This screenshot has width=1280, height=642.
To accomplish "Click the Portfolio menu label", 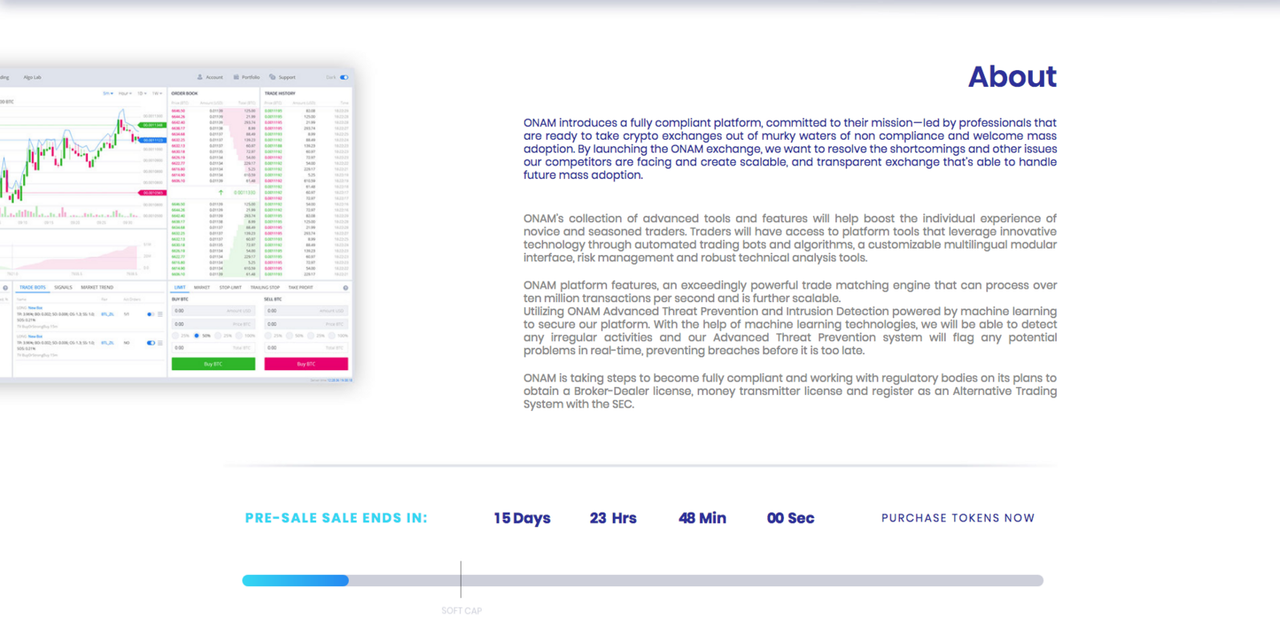I will pos(251,77).
